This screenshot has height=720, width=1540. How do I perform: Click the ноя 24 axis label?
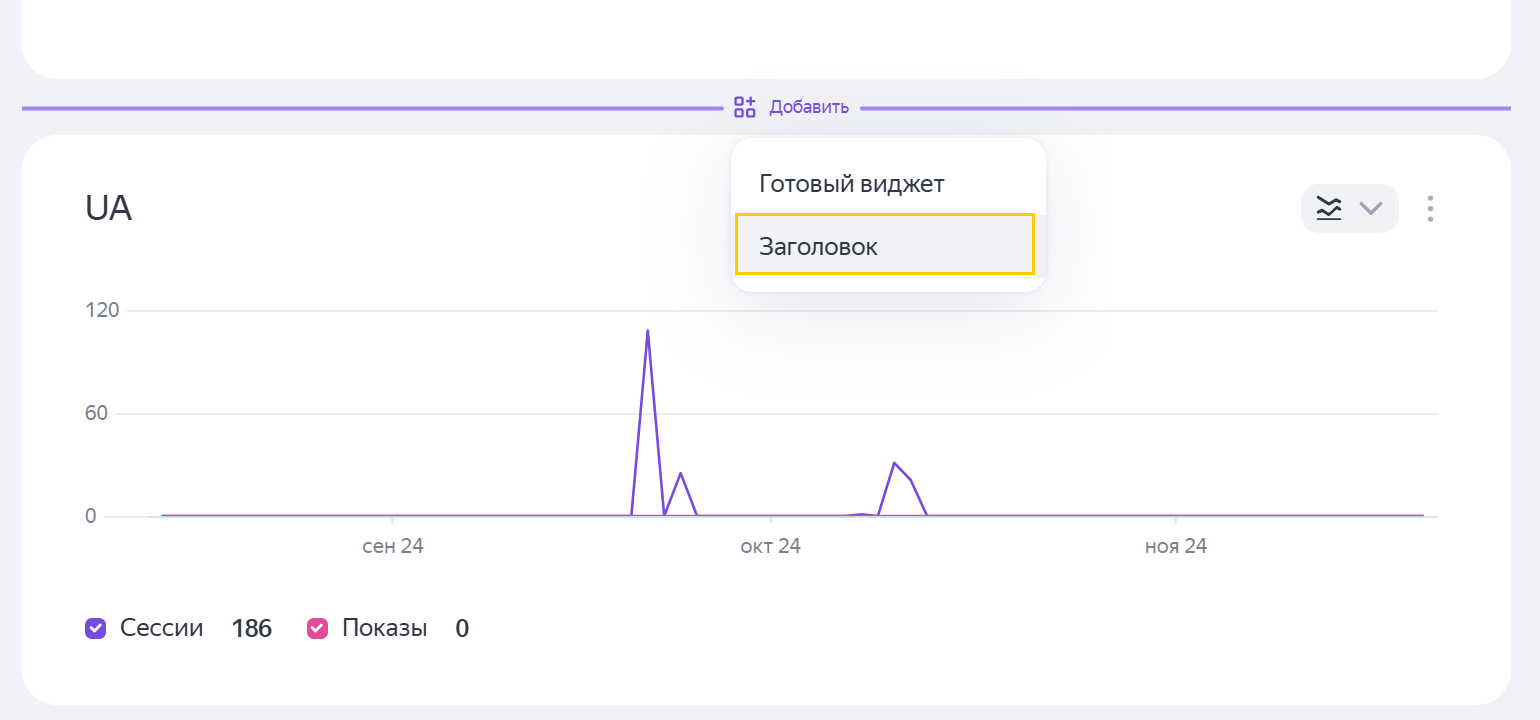pyautogui.click(x=1175, y=547)
